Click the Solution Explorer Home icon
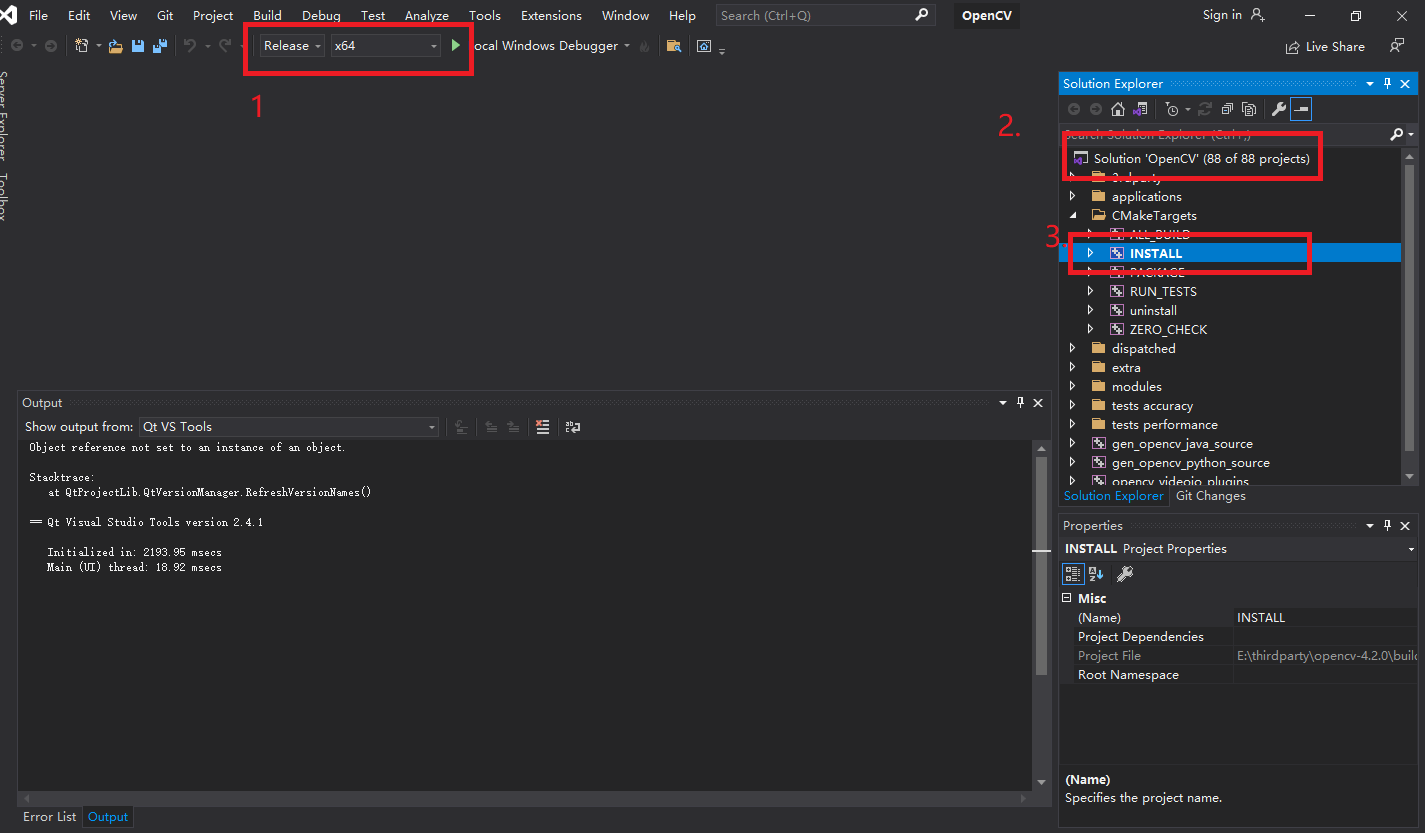The height and width of the screenshot is (833, 1425). tap(1118, 109)
